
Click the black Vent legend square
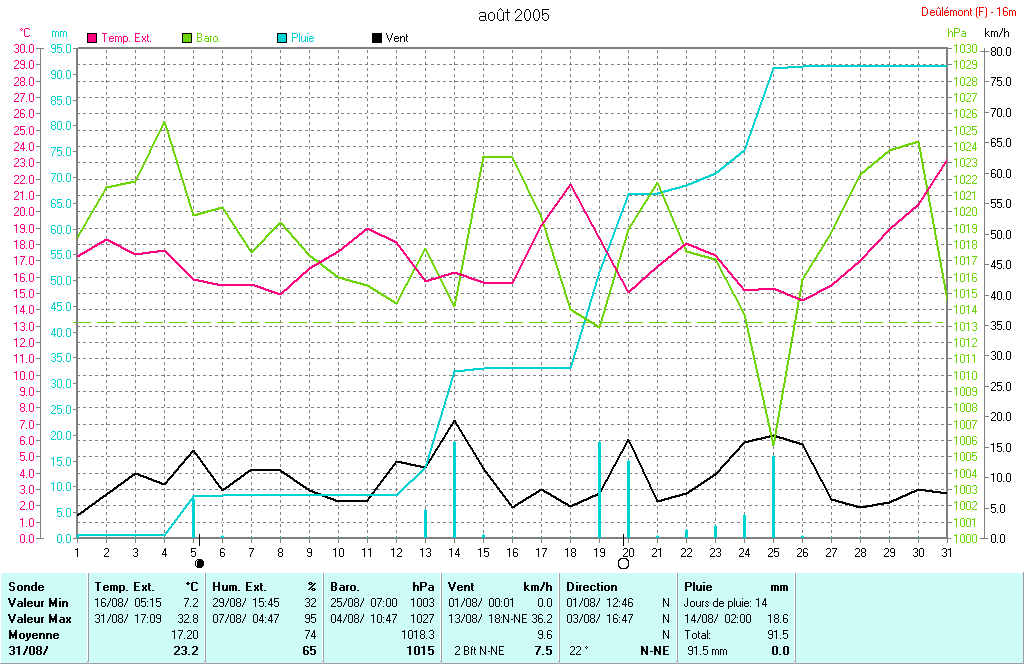point(376,38)
